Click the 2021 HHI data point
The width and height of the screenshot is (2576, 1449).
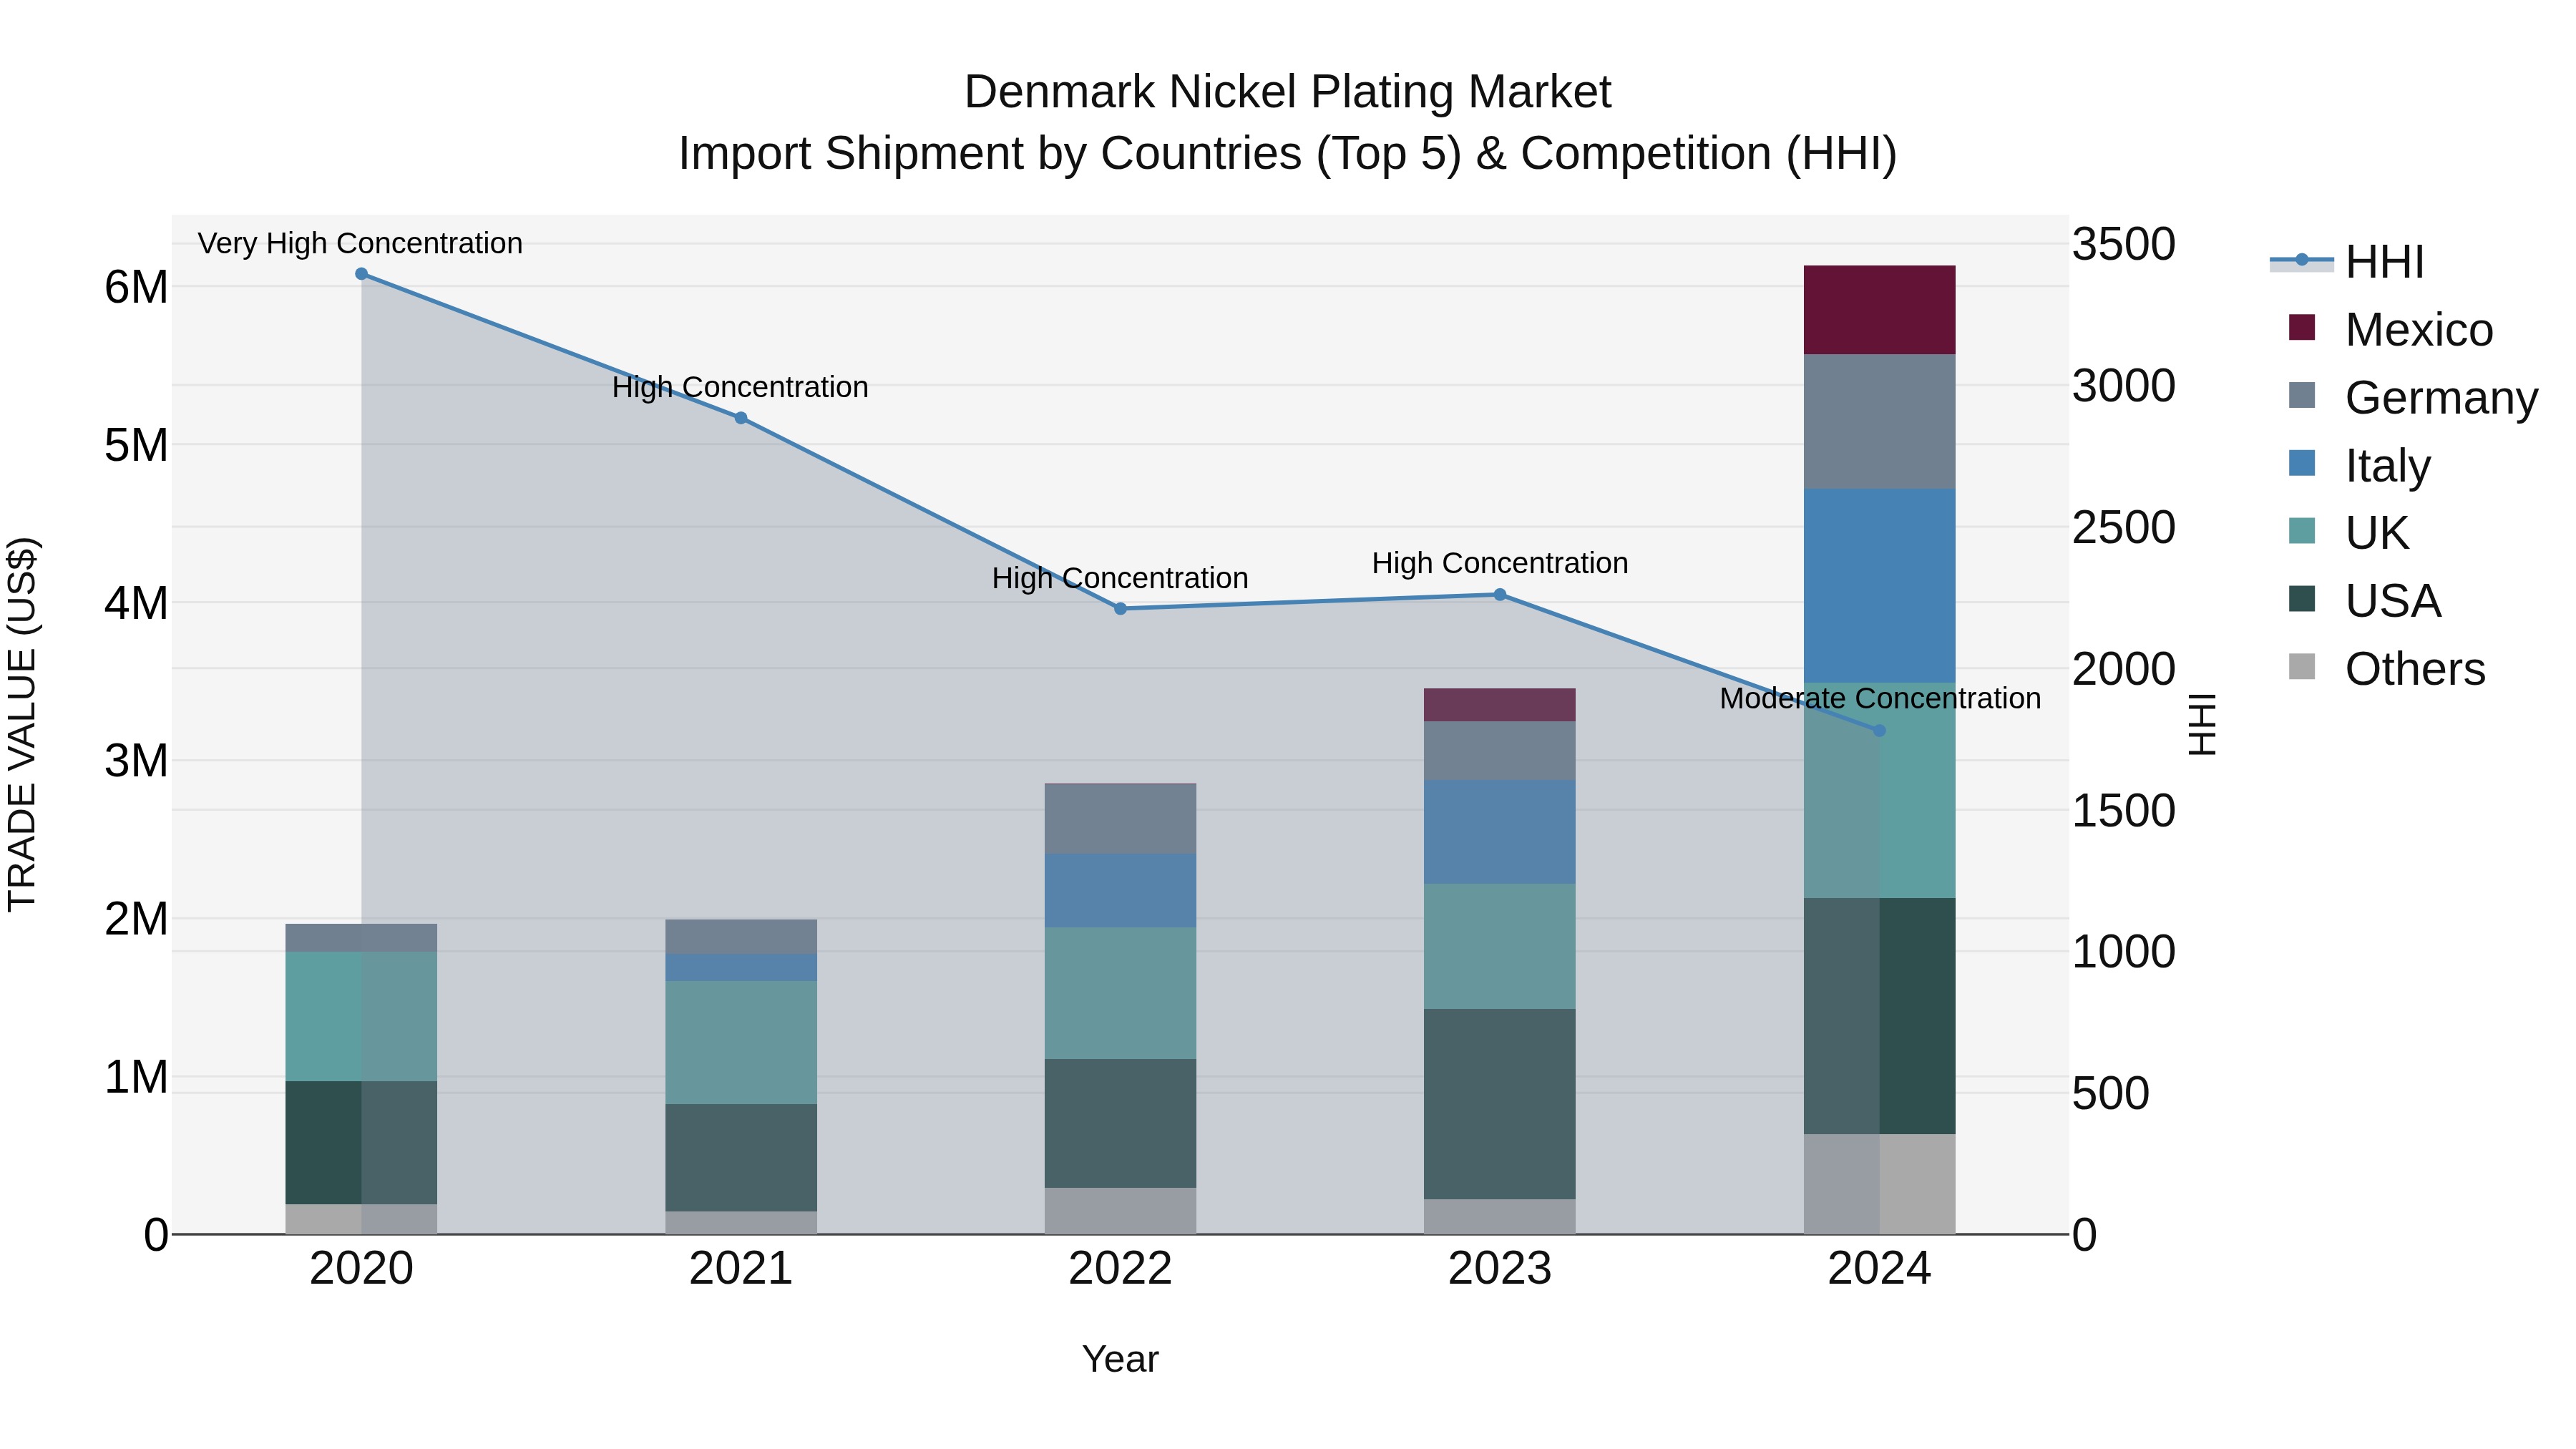click(741, 418)
